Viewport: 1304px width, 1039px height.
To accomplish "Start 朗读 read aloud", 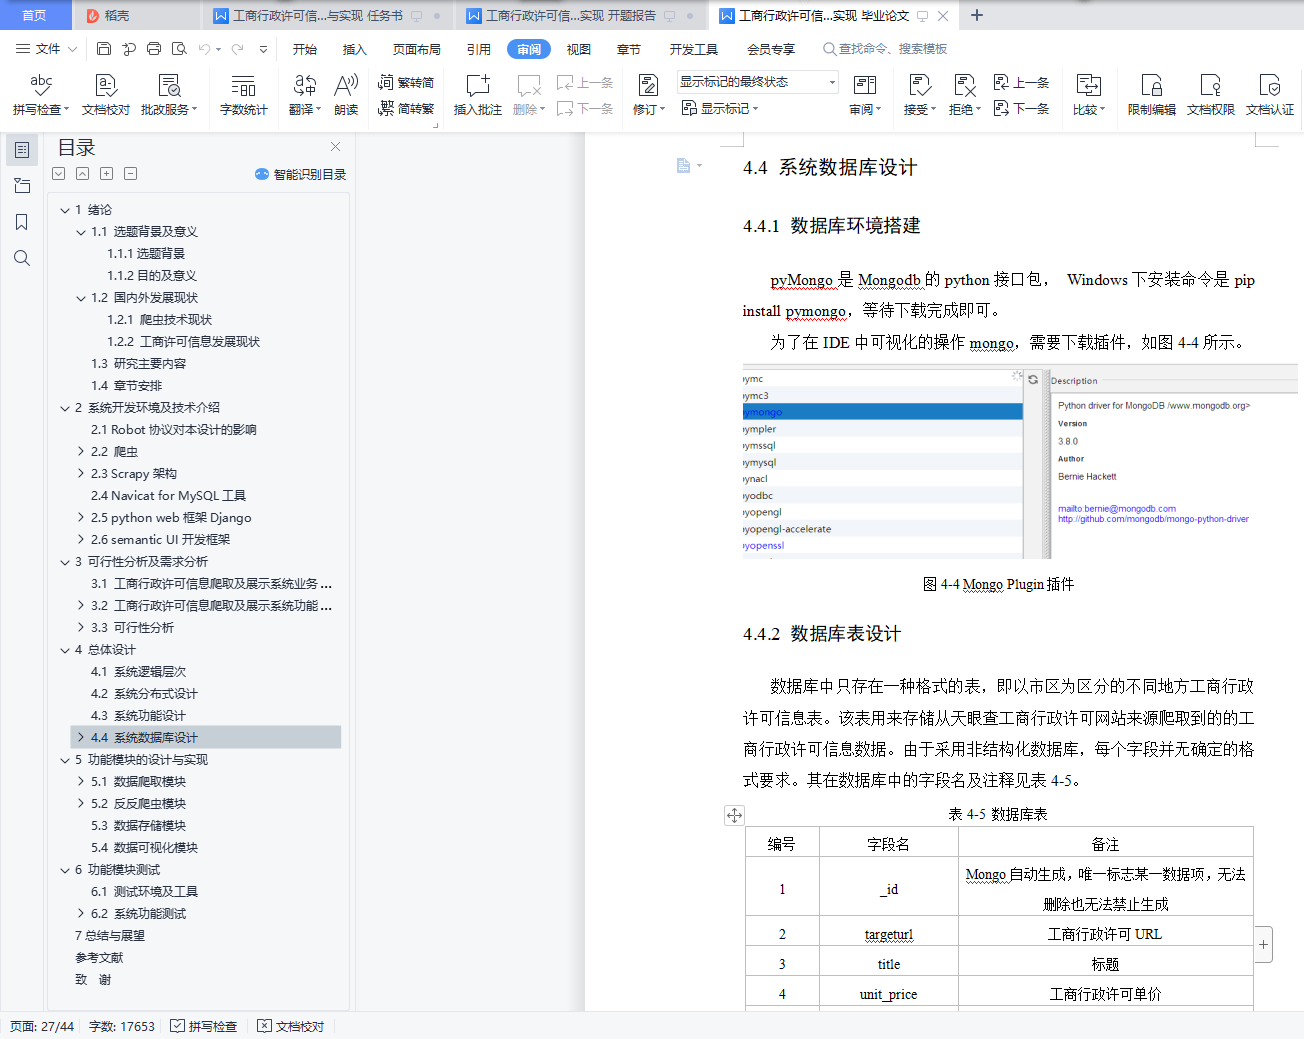I will tap(346, 95).
